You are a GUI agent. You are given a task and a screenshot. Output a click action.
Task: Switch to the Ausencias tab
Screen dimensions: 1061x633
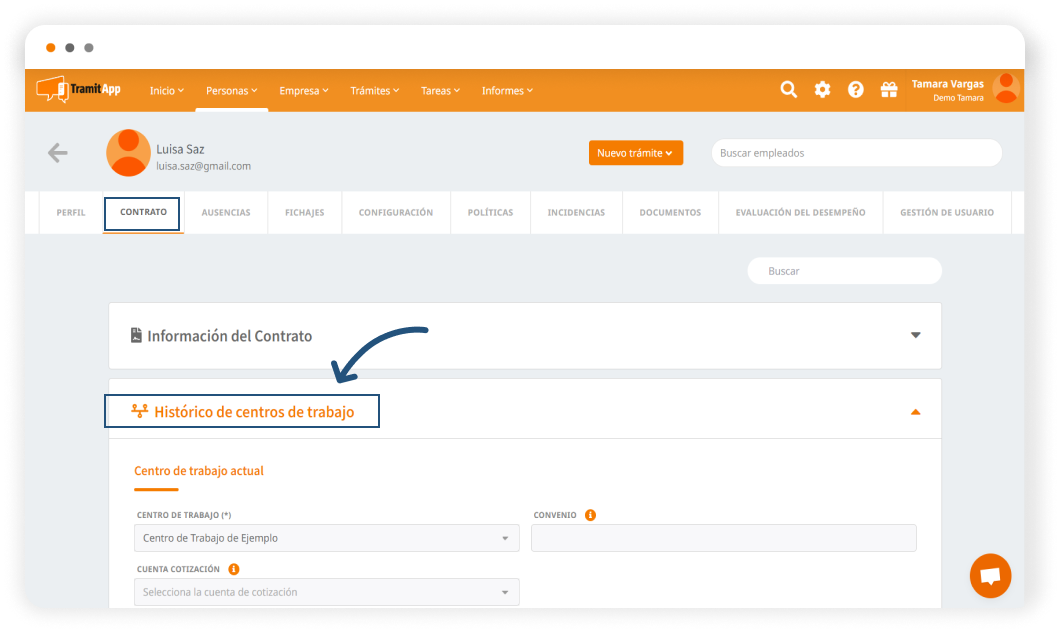click(226, 213)
